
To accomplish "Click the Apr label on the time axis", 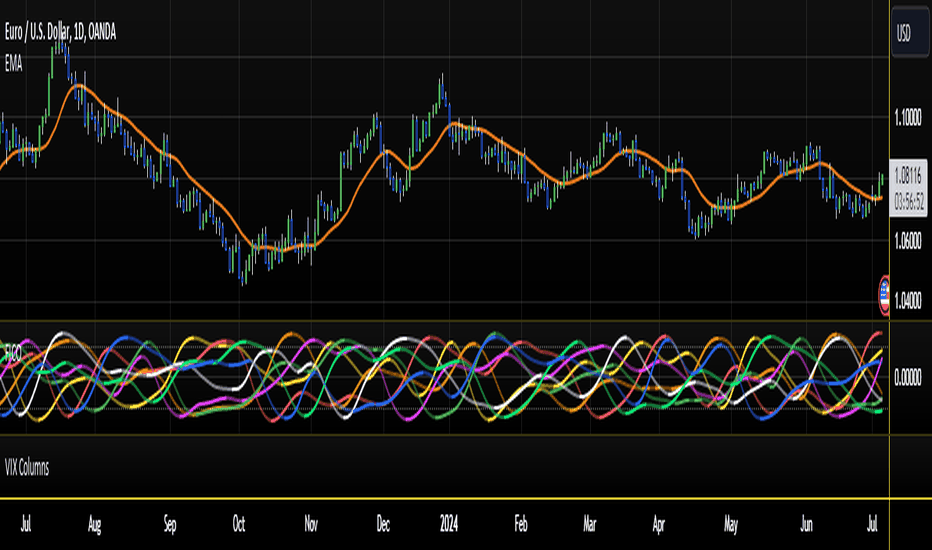I will (659, 524).
